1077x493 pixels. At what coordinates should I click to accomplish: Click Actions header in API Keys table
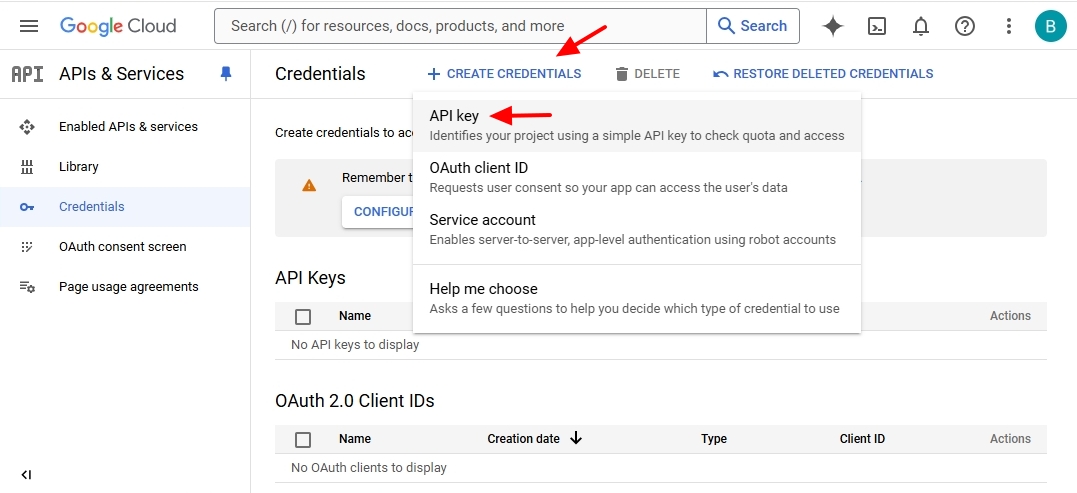1010,316
